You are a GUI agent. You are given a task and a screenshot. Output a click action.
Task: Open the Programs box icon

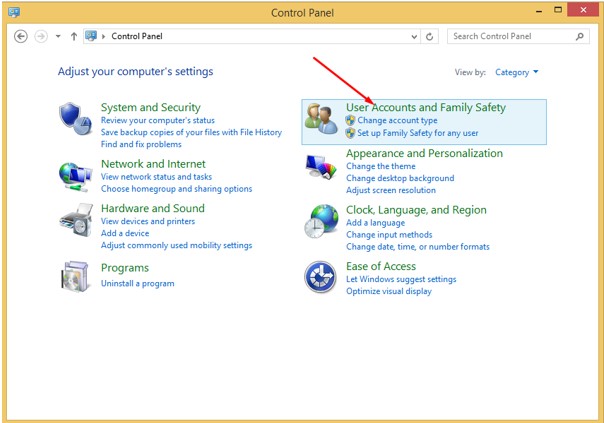pos(75,277)
